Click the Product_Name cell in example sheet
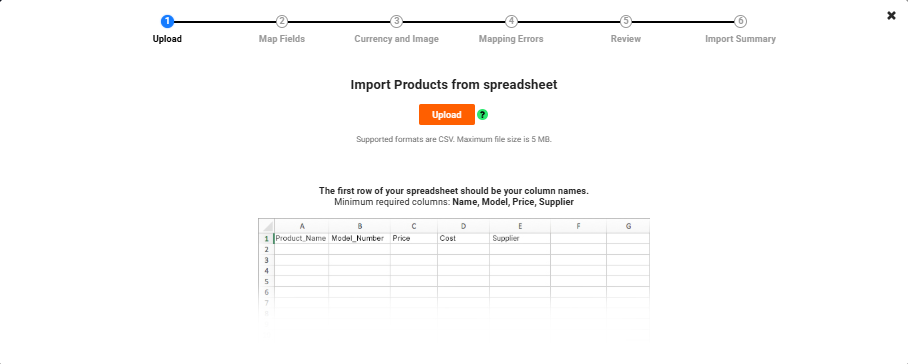 [301, 238]
